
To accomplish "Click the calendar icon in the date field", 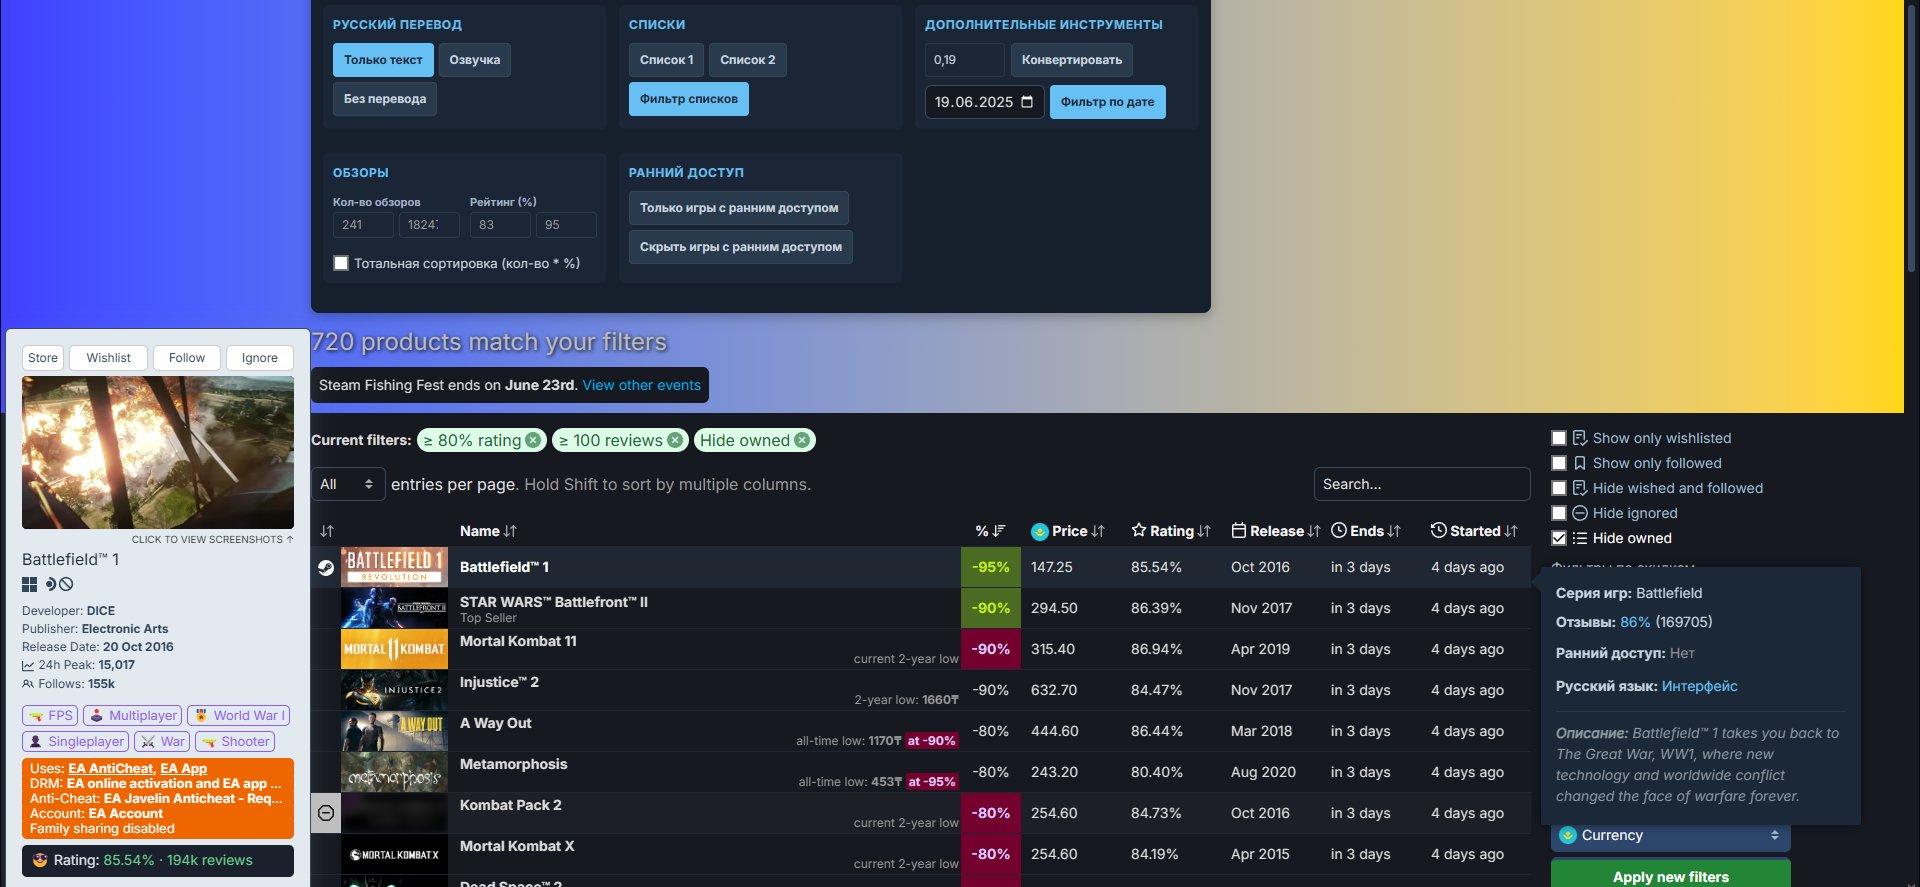I will click(x=1027, y=102).
